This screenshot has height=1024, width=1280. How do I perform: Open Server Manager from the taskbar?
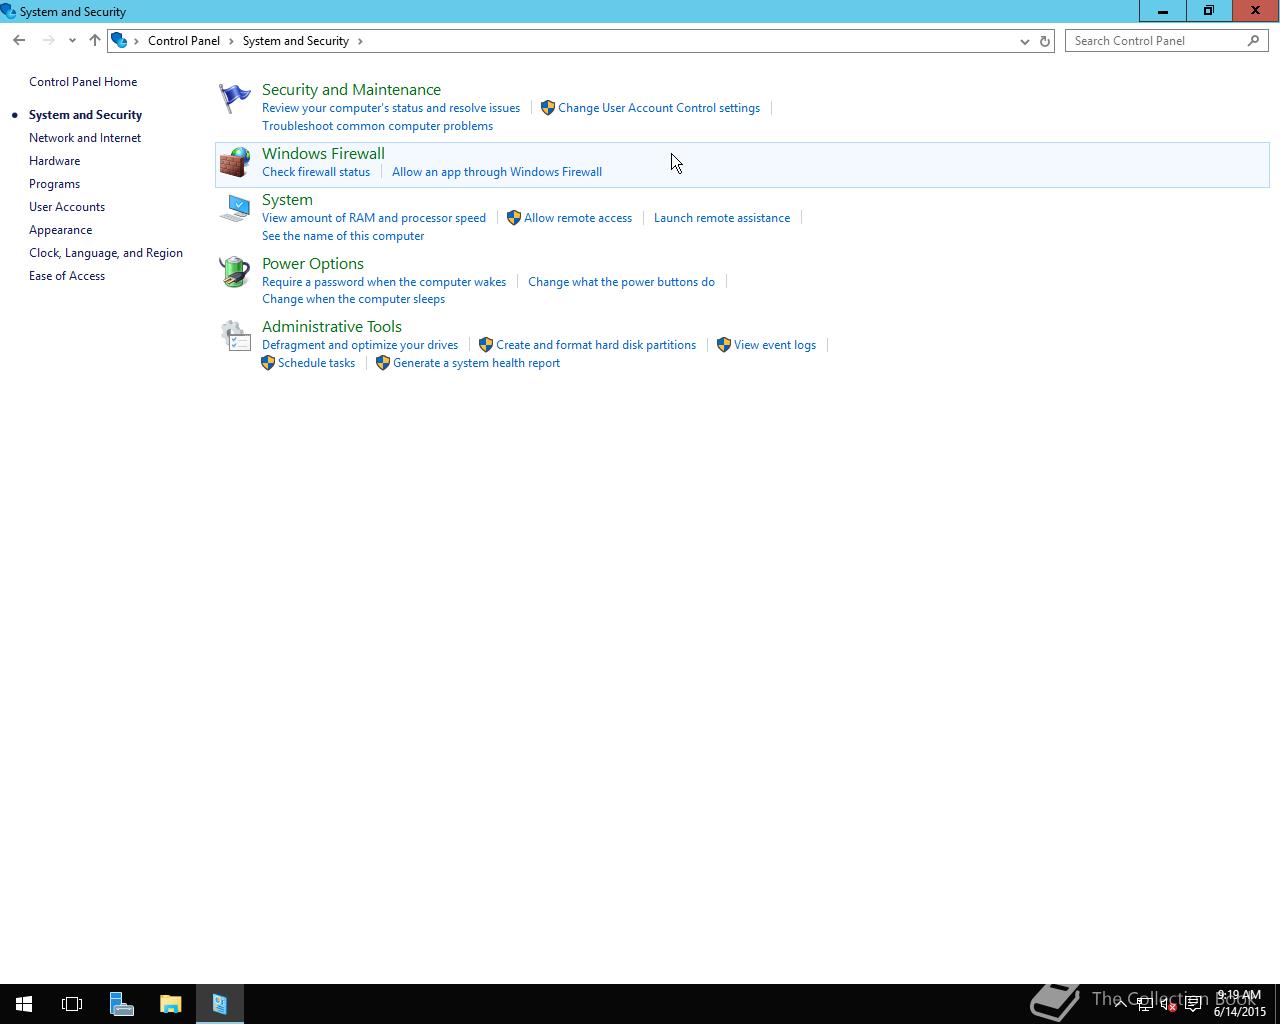[121, 1004]
